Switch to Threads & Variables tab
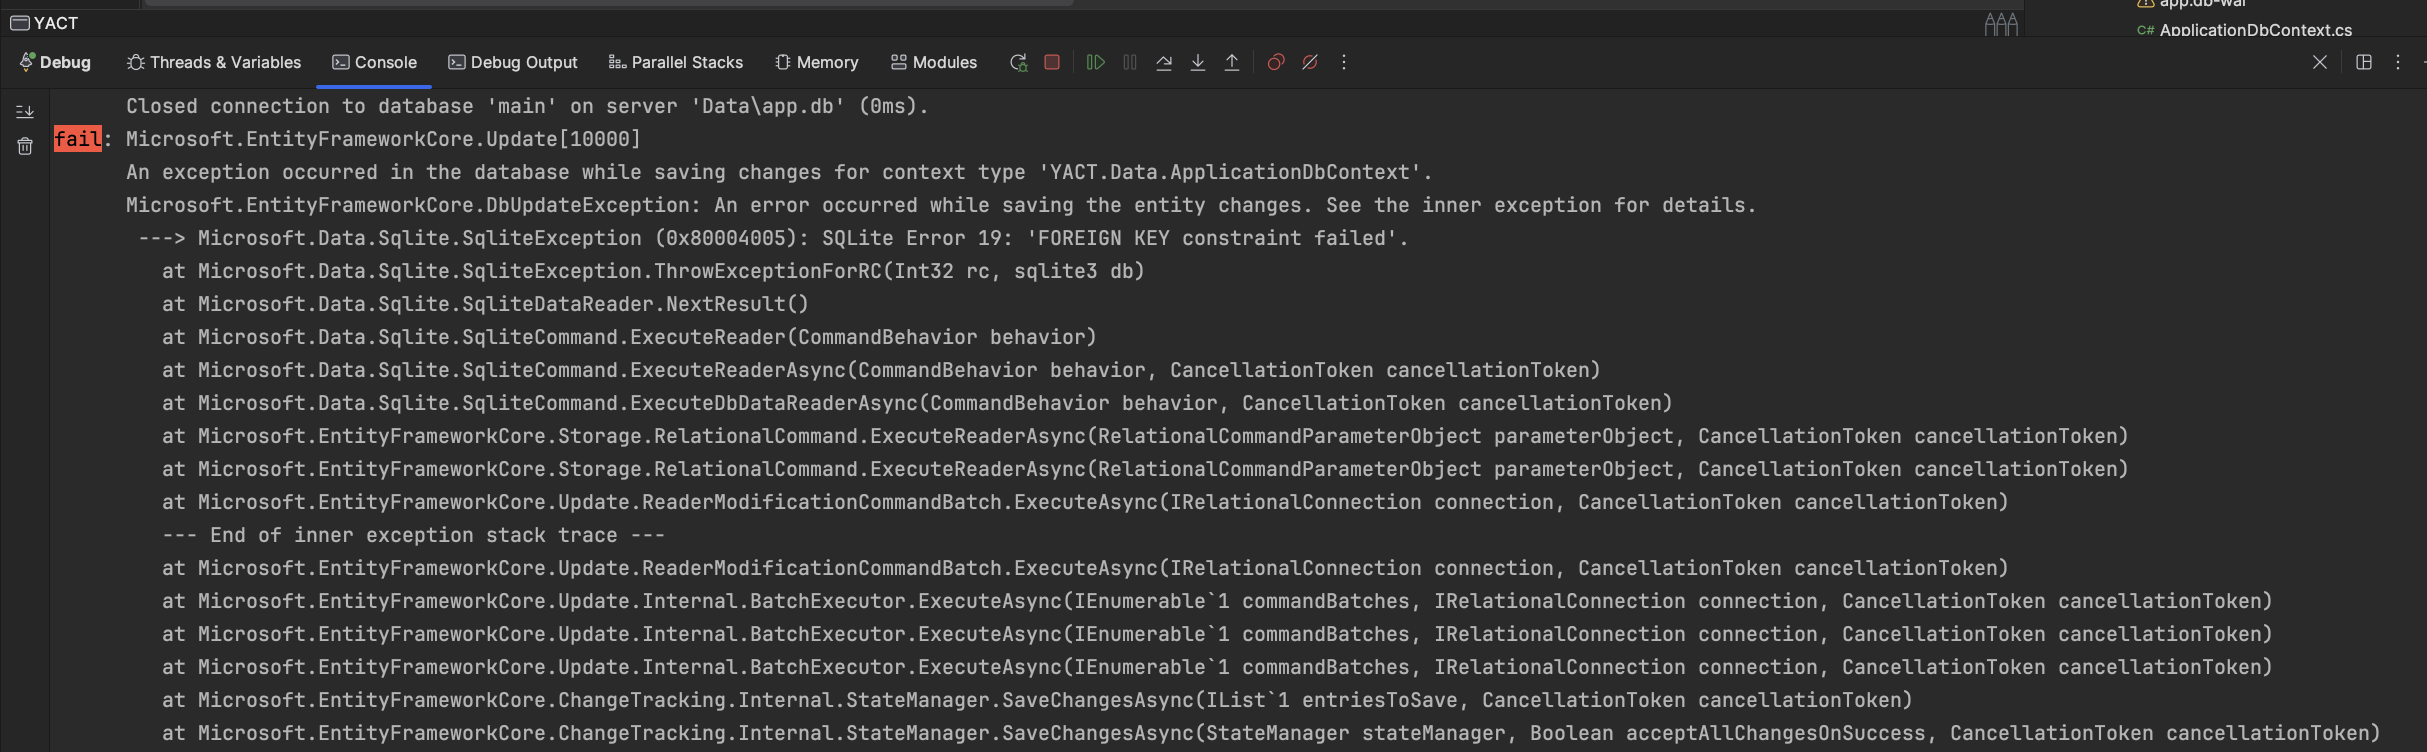The height and width of the screenshot is (752, 2427). 214,62
